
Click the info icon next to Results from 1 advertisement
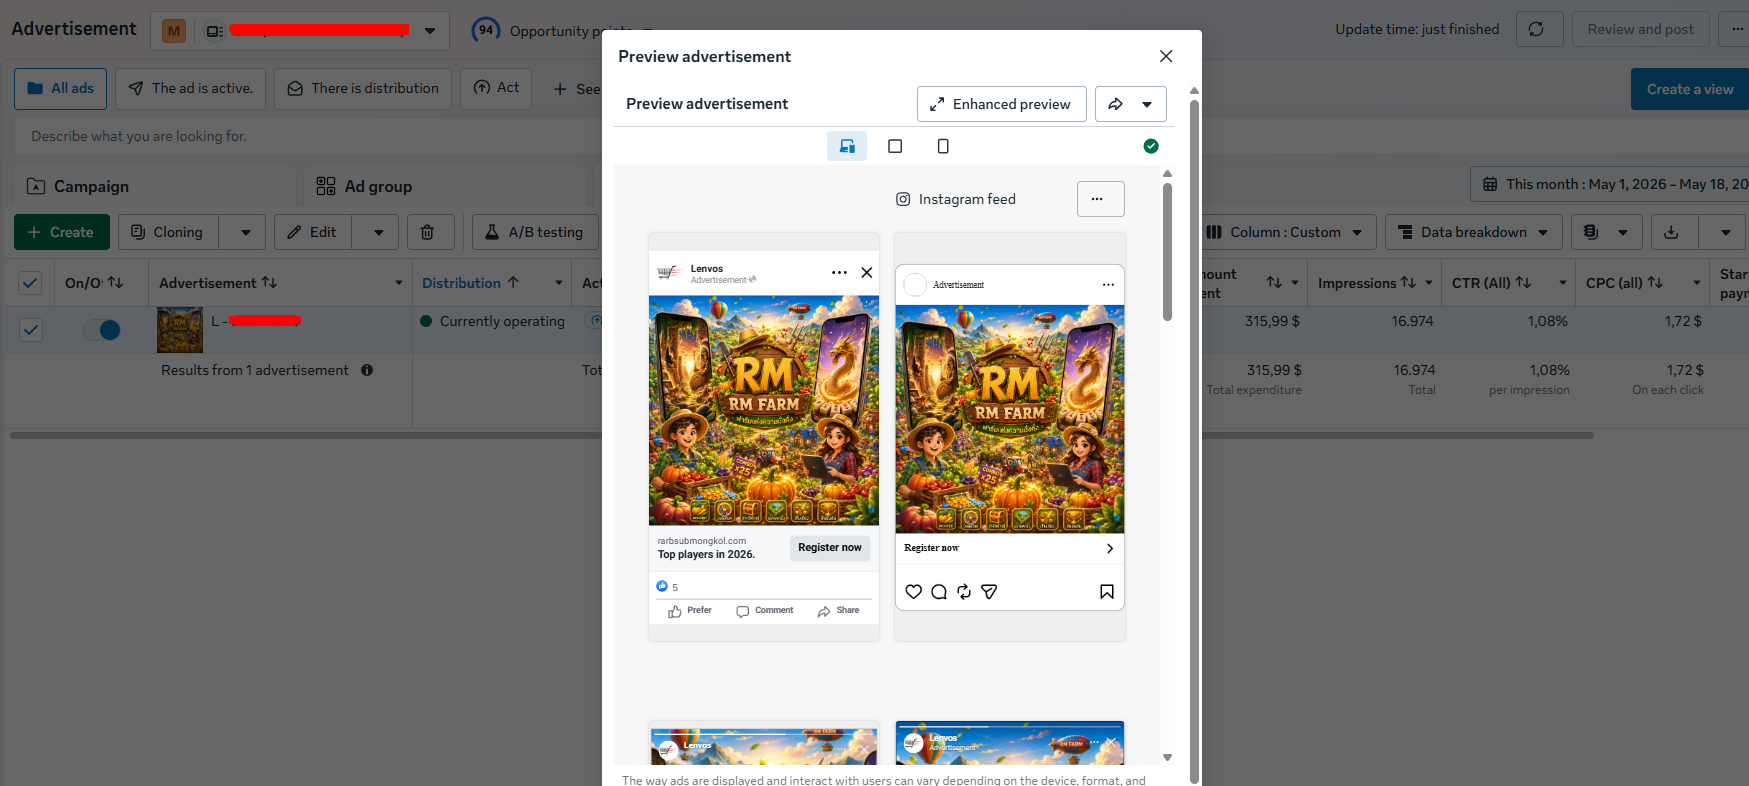coord(367,370)
